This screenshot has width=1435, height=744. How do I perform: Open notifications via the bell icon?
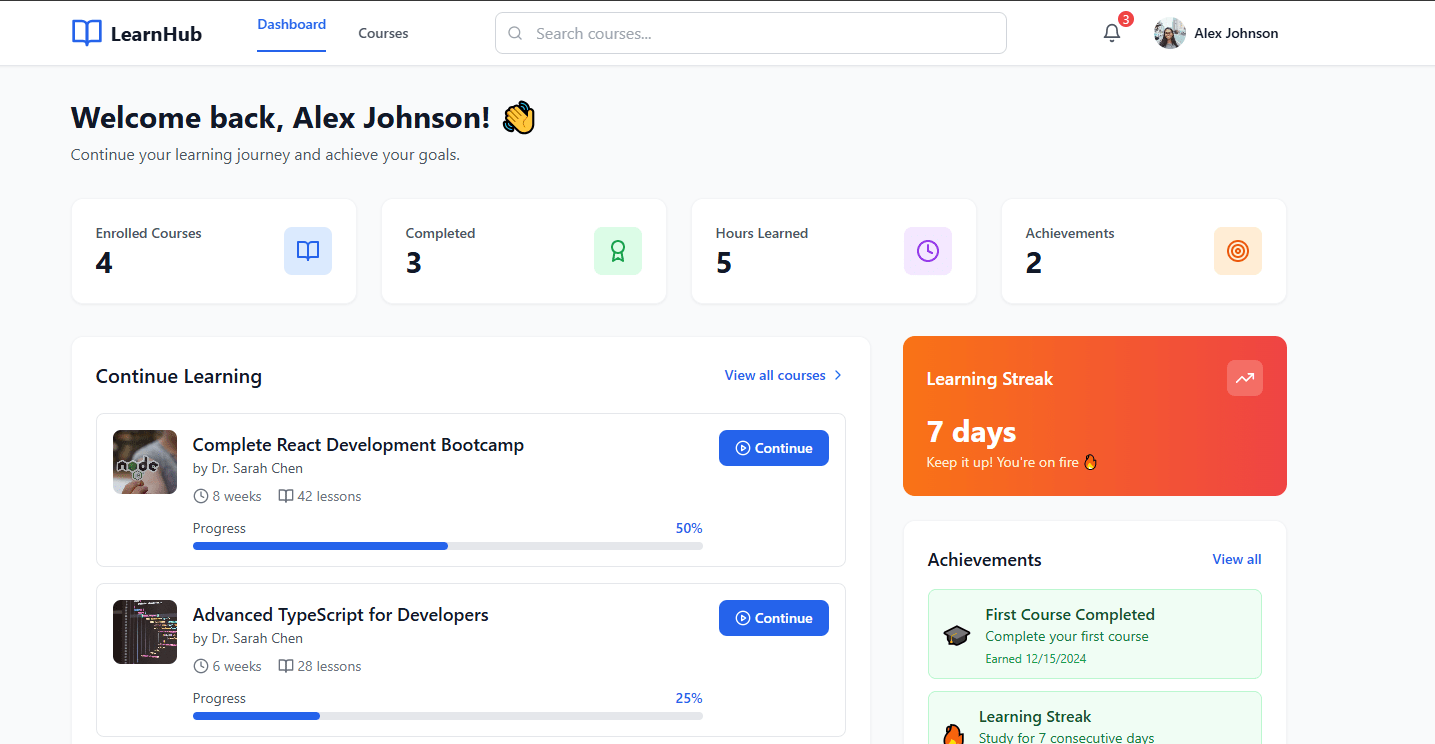1111,33
